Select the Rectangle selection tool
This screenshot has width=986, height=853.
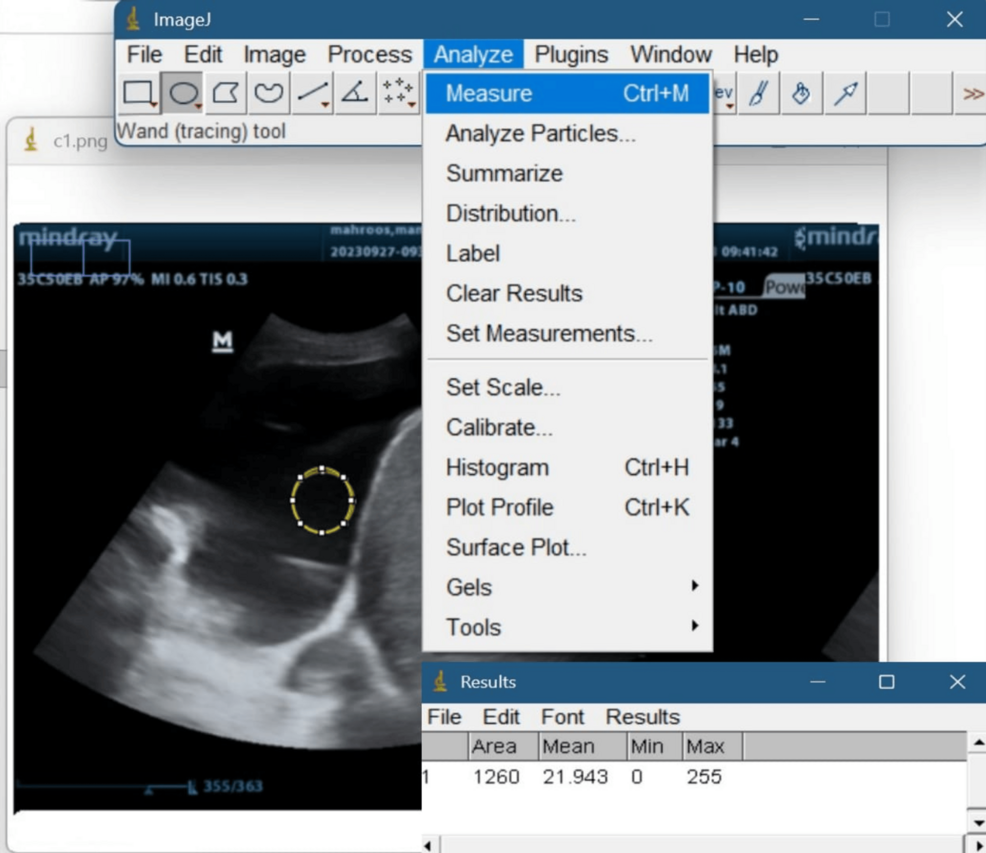click(x=138, y=94)
